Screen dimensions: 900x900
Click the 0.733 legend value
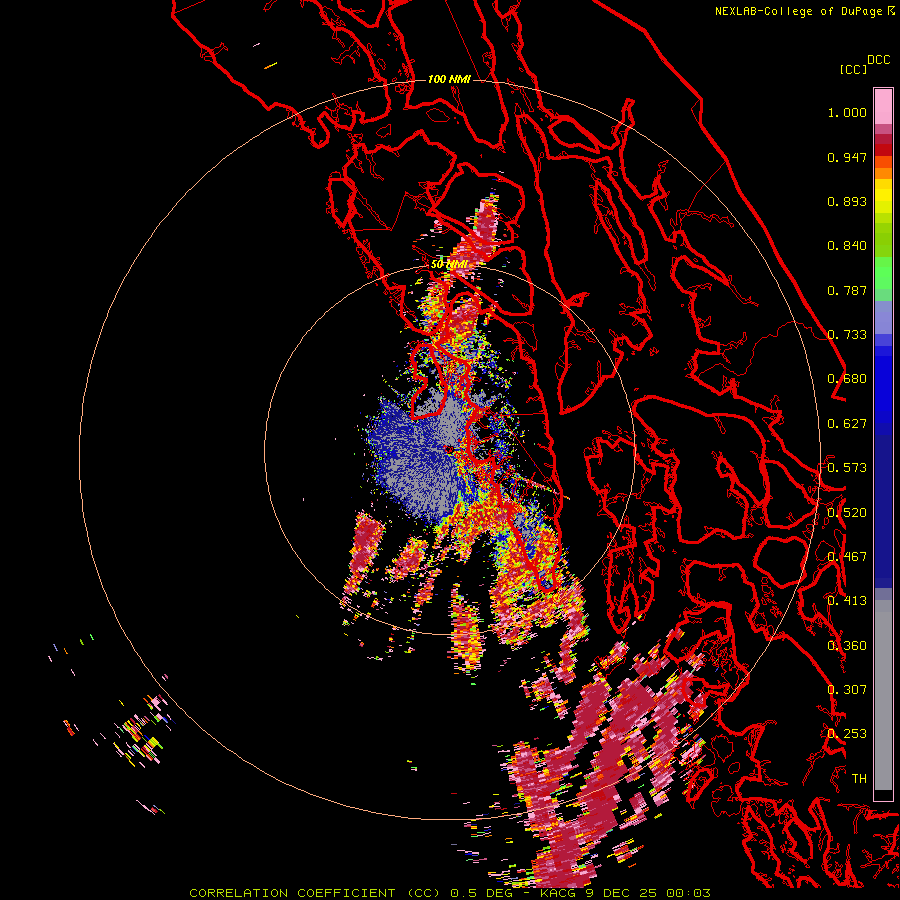847,335
